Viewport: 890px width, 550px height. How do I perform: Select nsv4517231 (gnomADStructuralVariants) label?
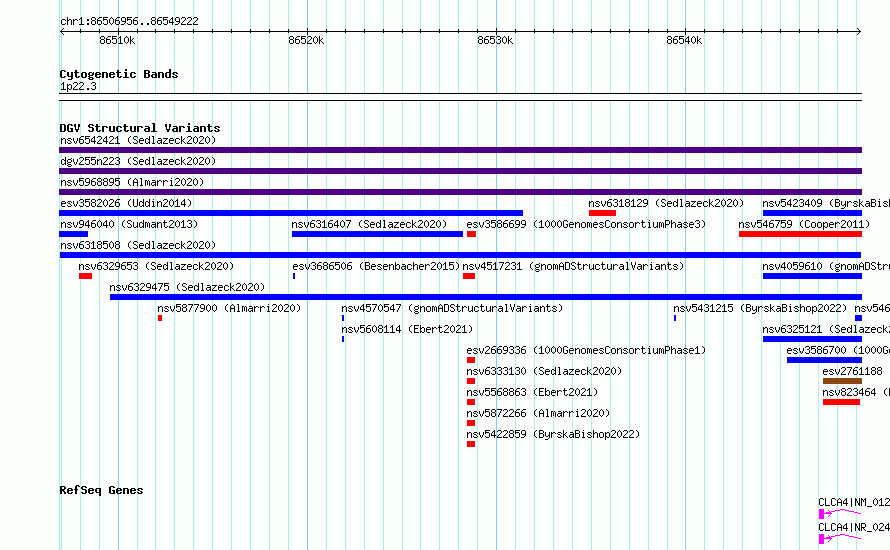573,266
